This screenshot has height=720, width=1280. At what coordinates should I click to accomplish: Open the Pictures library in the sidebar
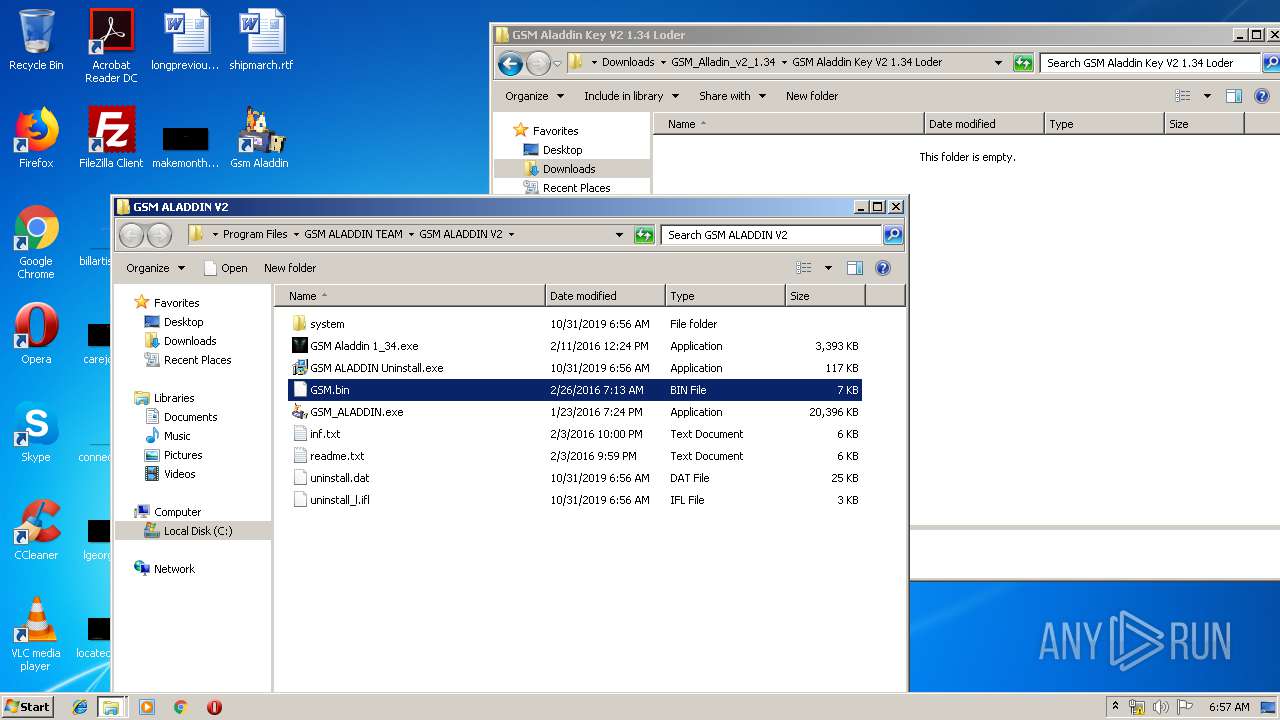click(183, 455)
